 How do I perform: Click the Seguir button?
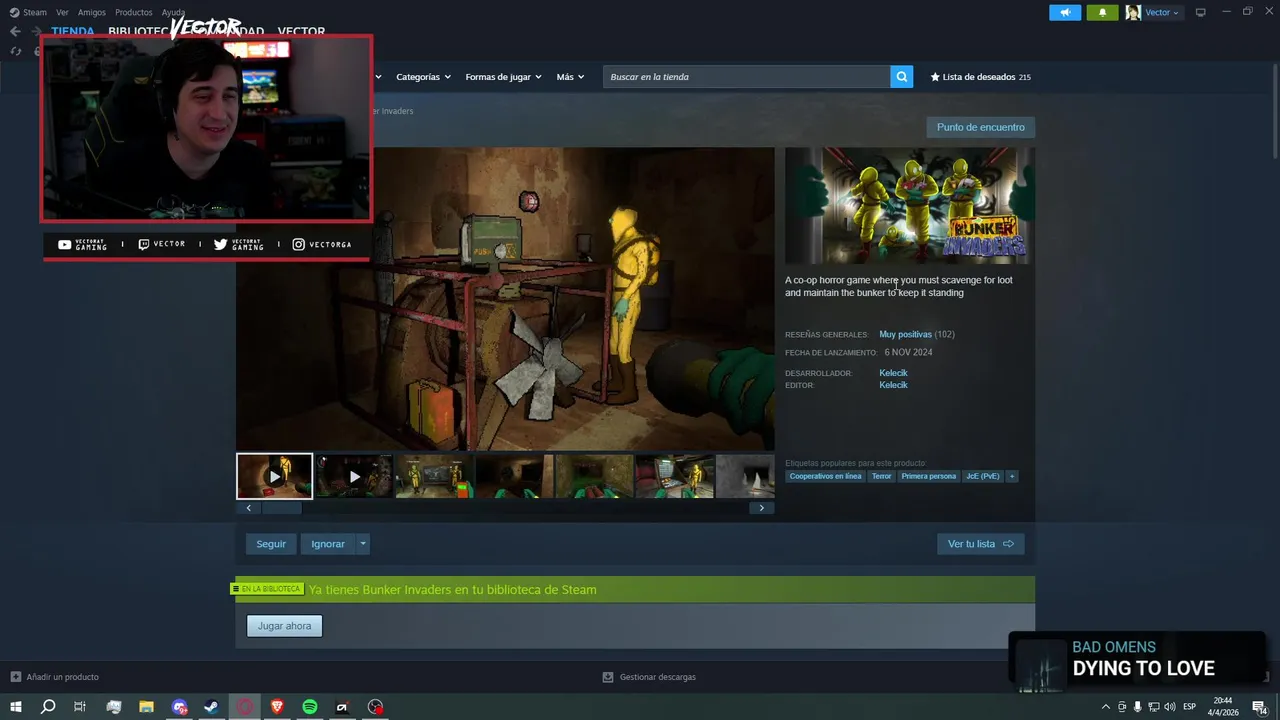(x=271, y=544)
